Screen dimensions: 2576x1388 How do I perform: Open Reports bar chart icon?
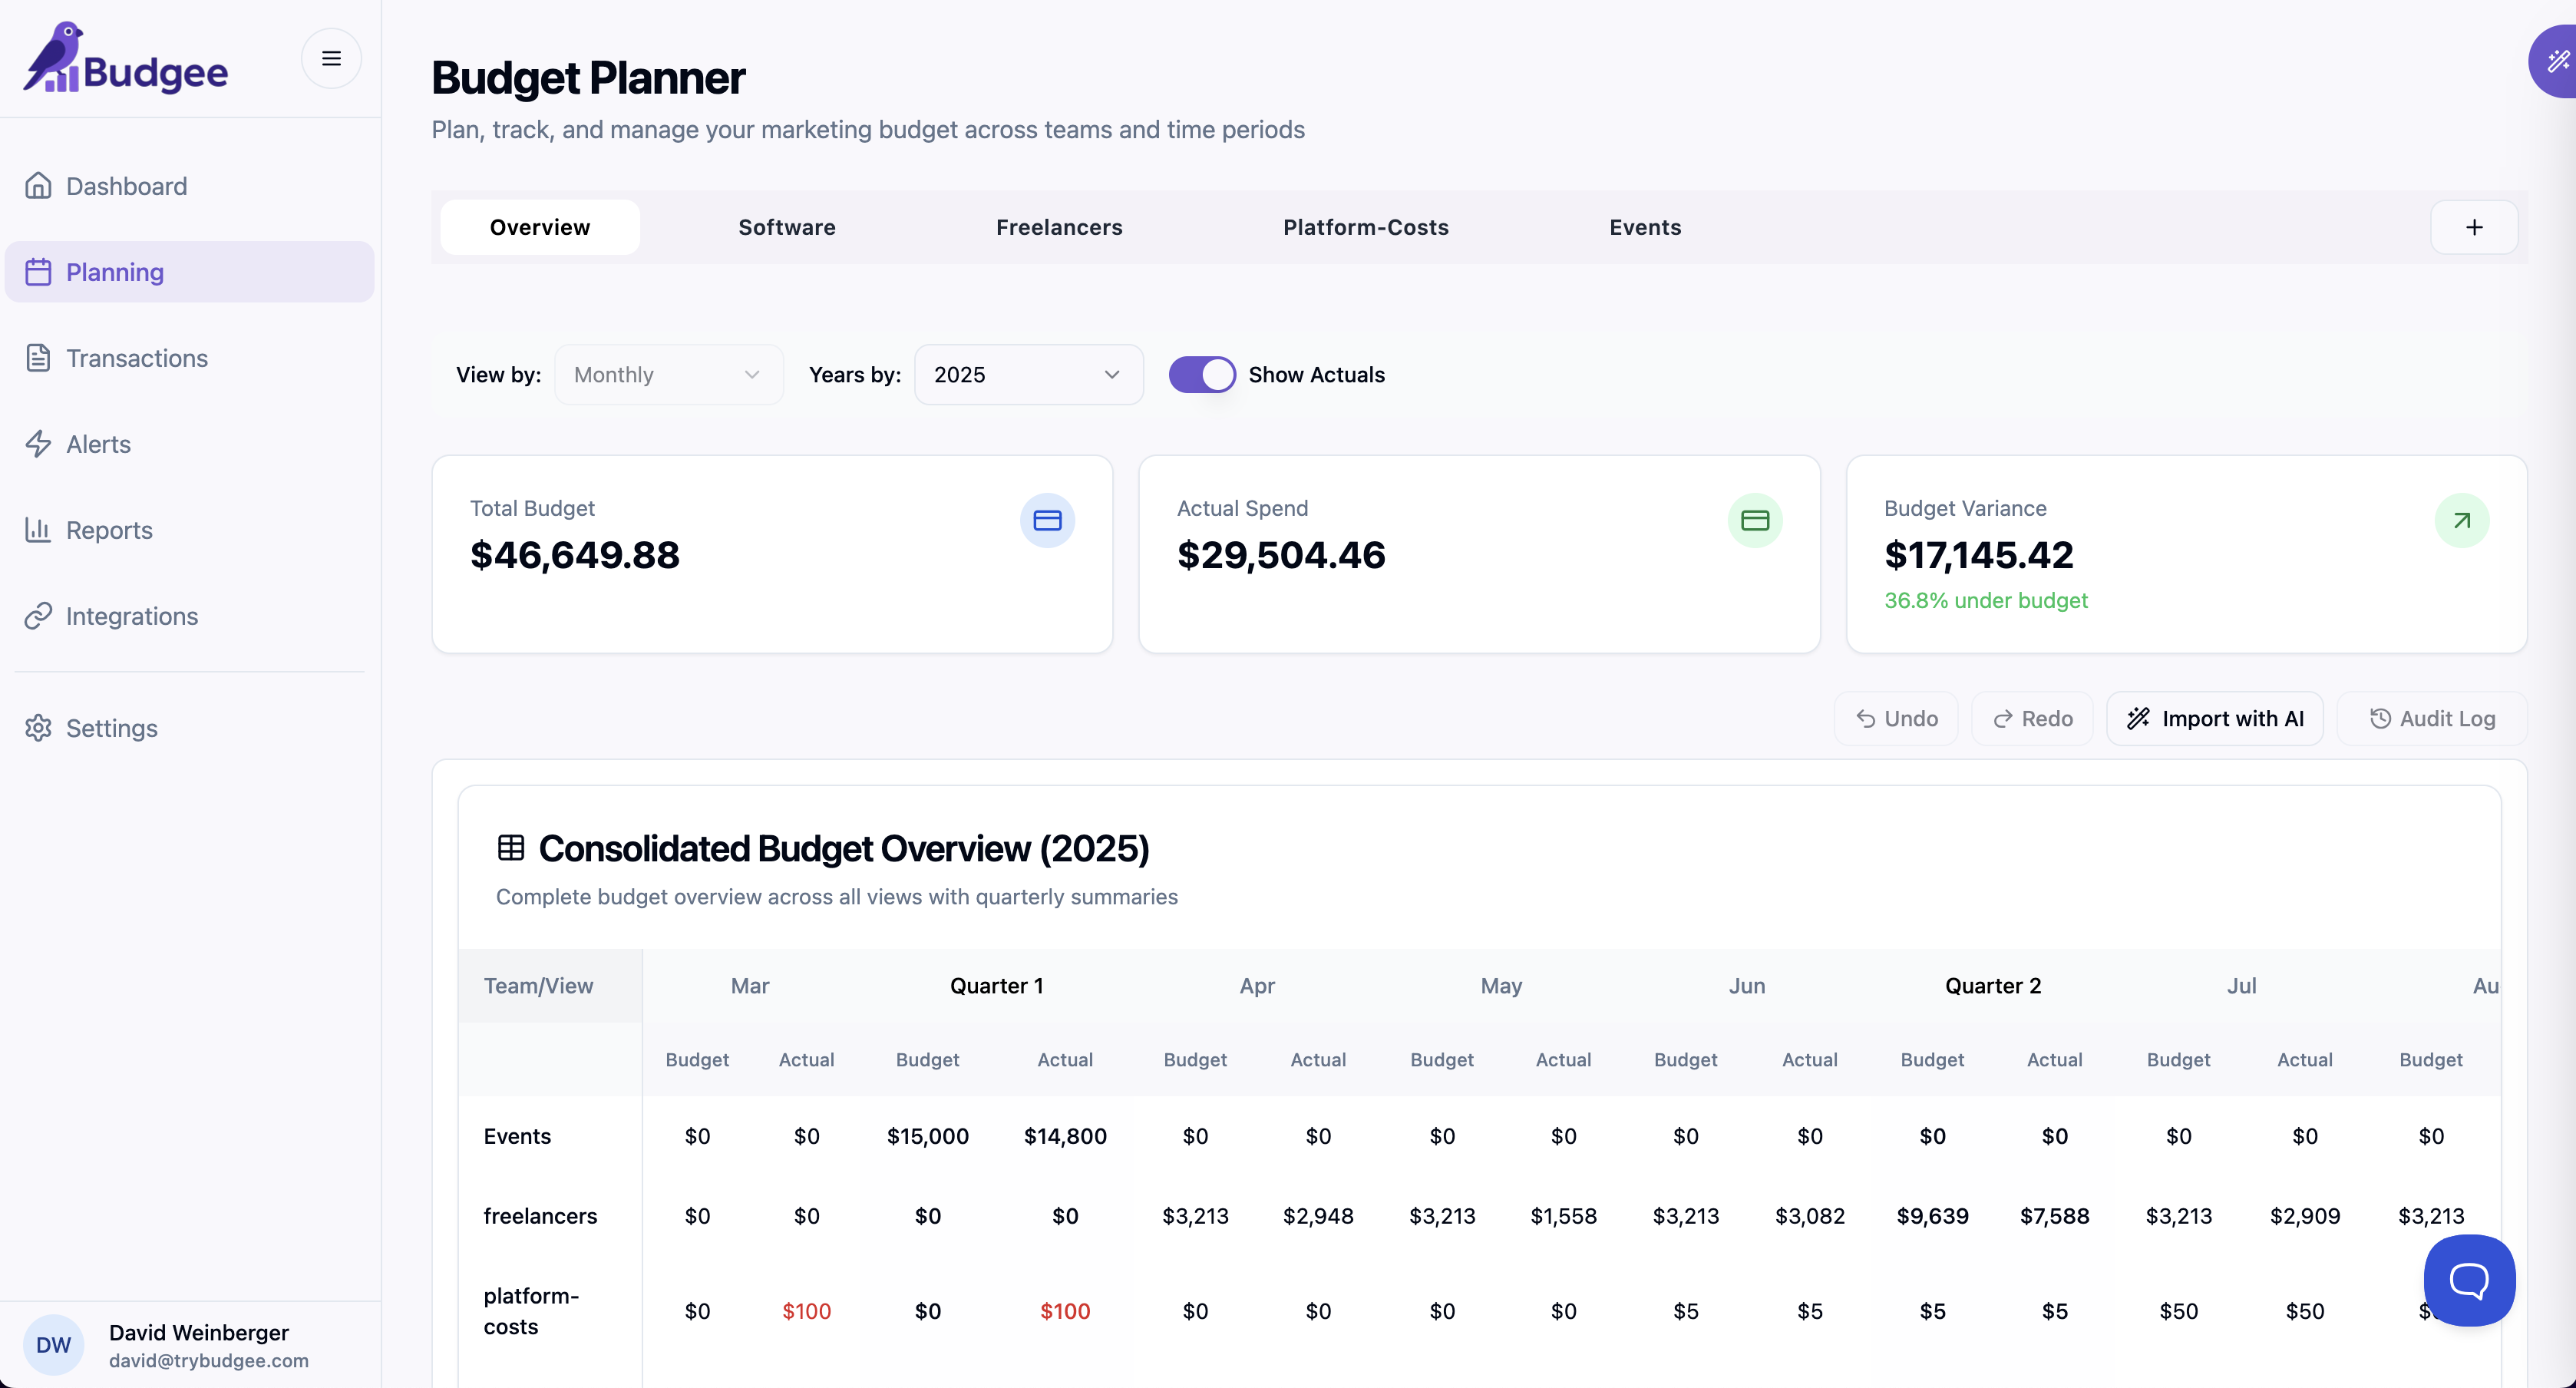pos(38,530)
